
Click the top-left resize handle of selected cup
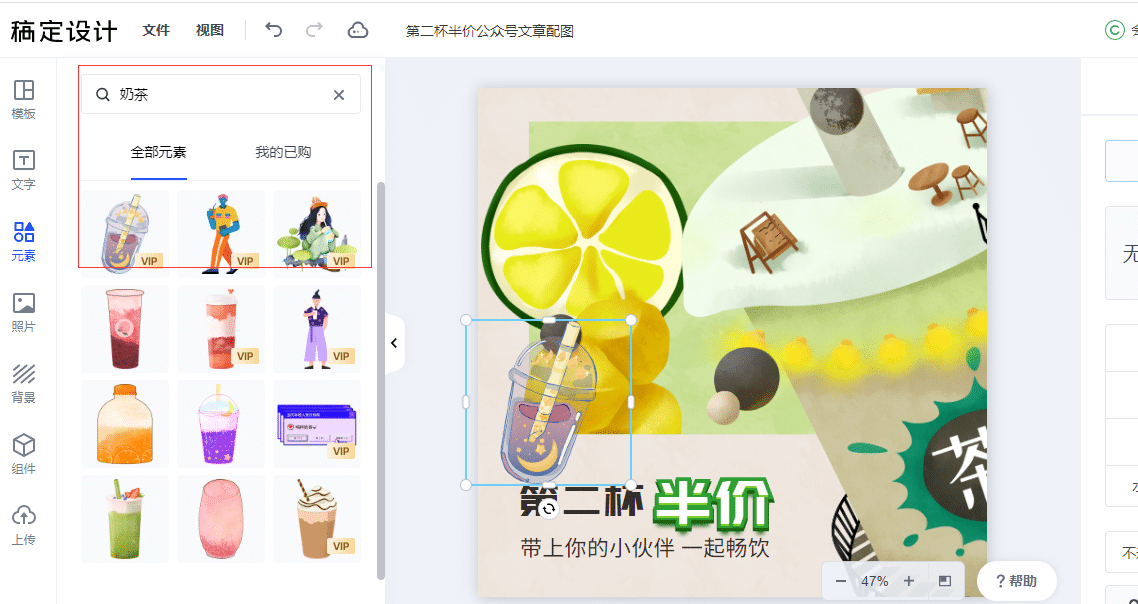point(466,319)
